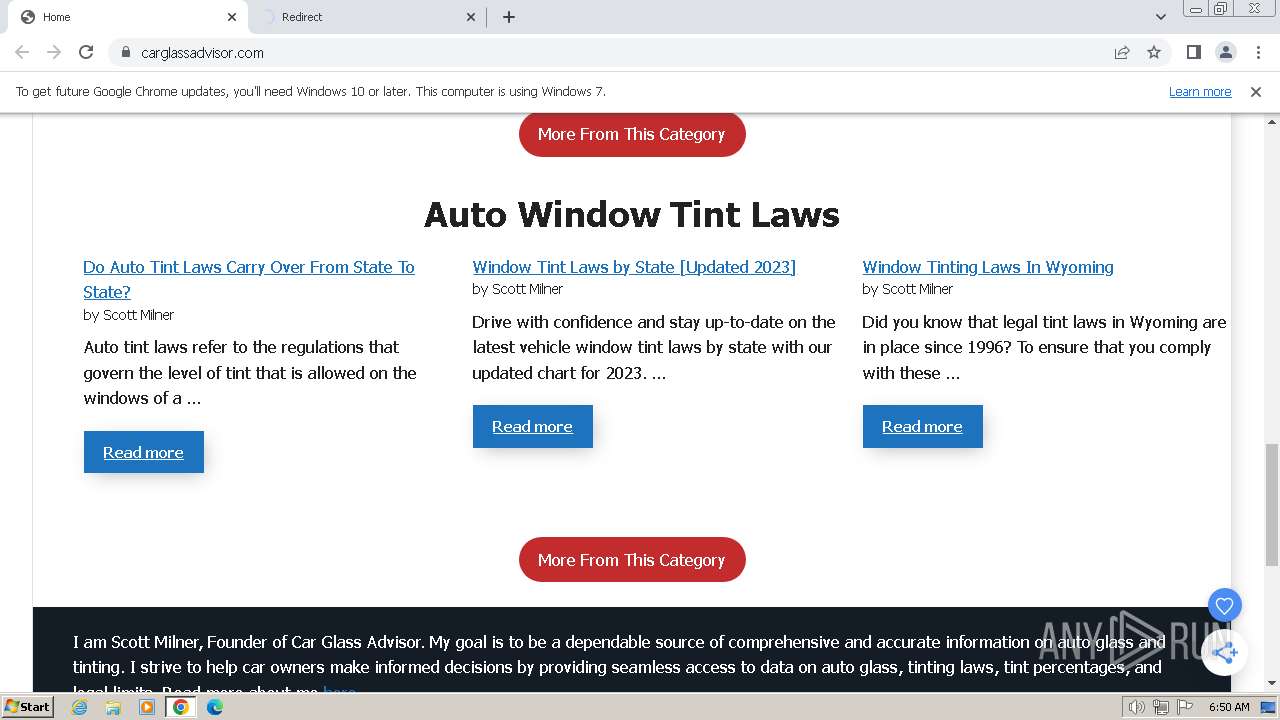Open Do Auto Tint Laws Carry Over article
1280x720 pixels.
249,279
